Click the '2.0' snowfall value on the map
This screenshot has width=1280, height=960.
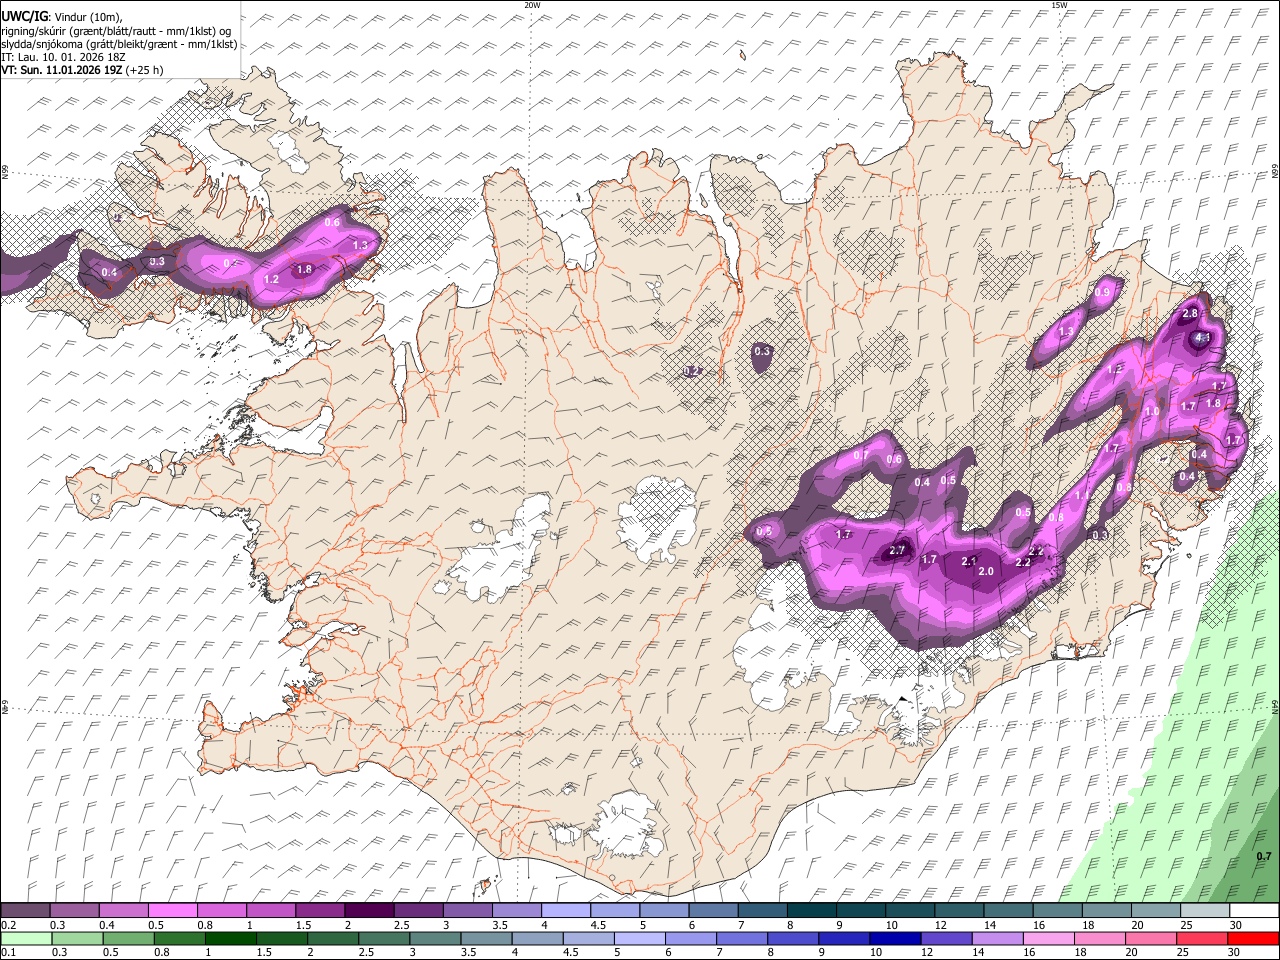click(986, 571)
